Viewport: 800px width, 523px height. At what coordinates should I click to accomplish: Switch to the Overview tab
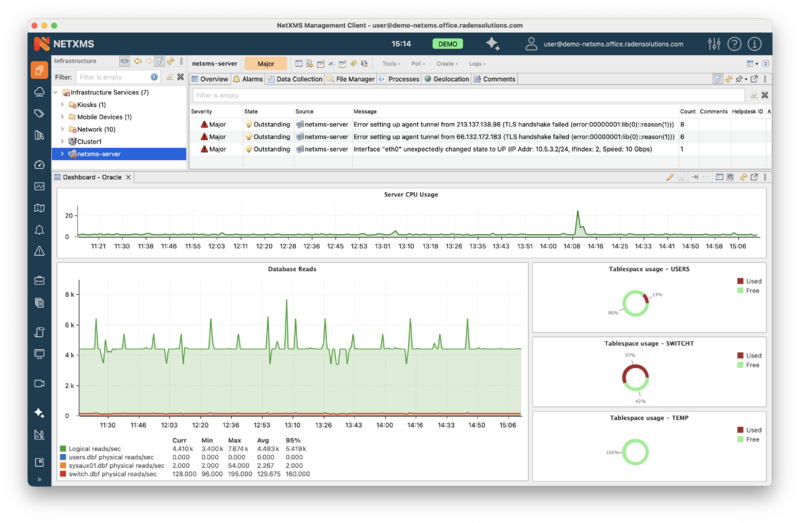210,79
